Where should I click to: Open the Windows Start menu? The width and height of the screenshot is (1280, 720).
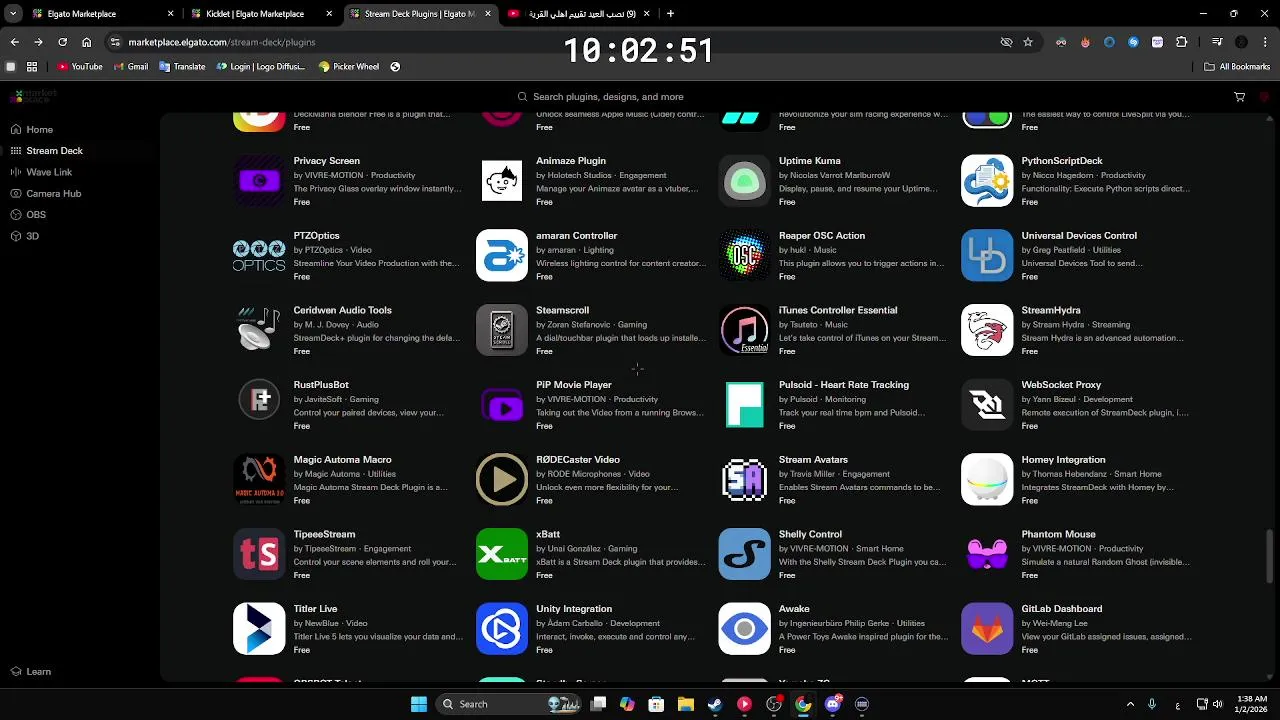click(419, 704)
